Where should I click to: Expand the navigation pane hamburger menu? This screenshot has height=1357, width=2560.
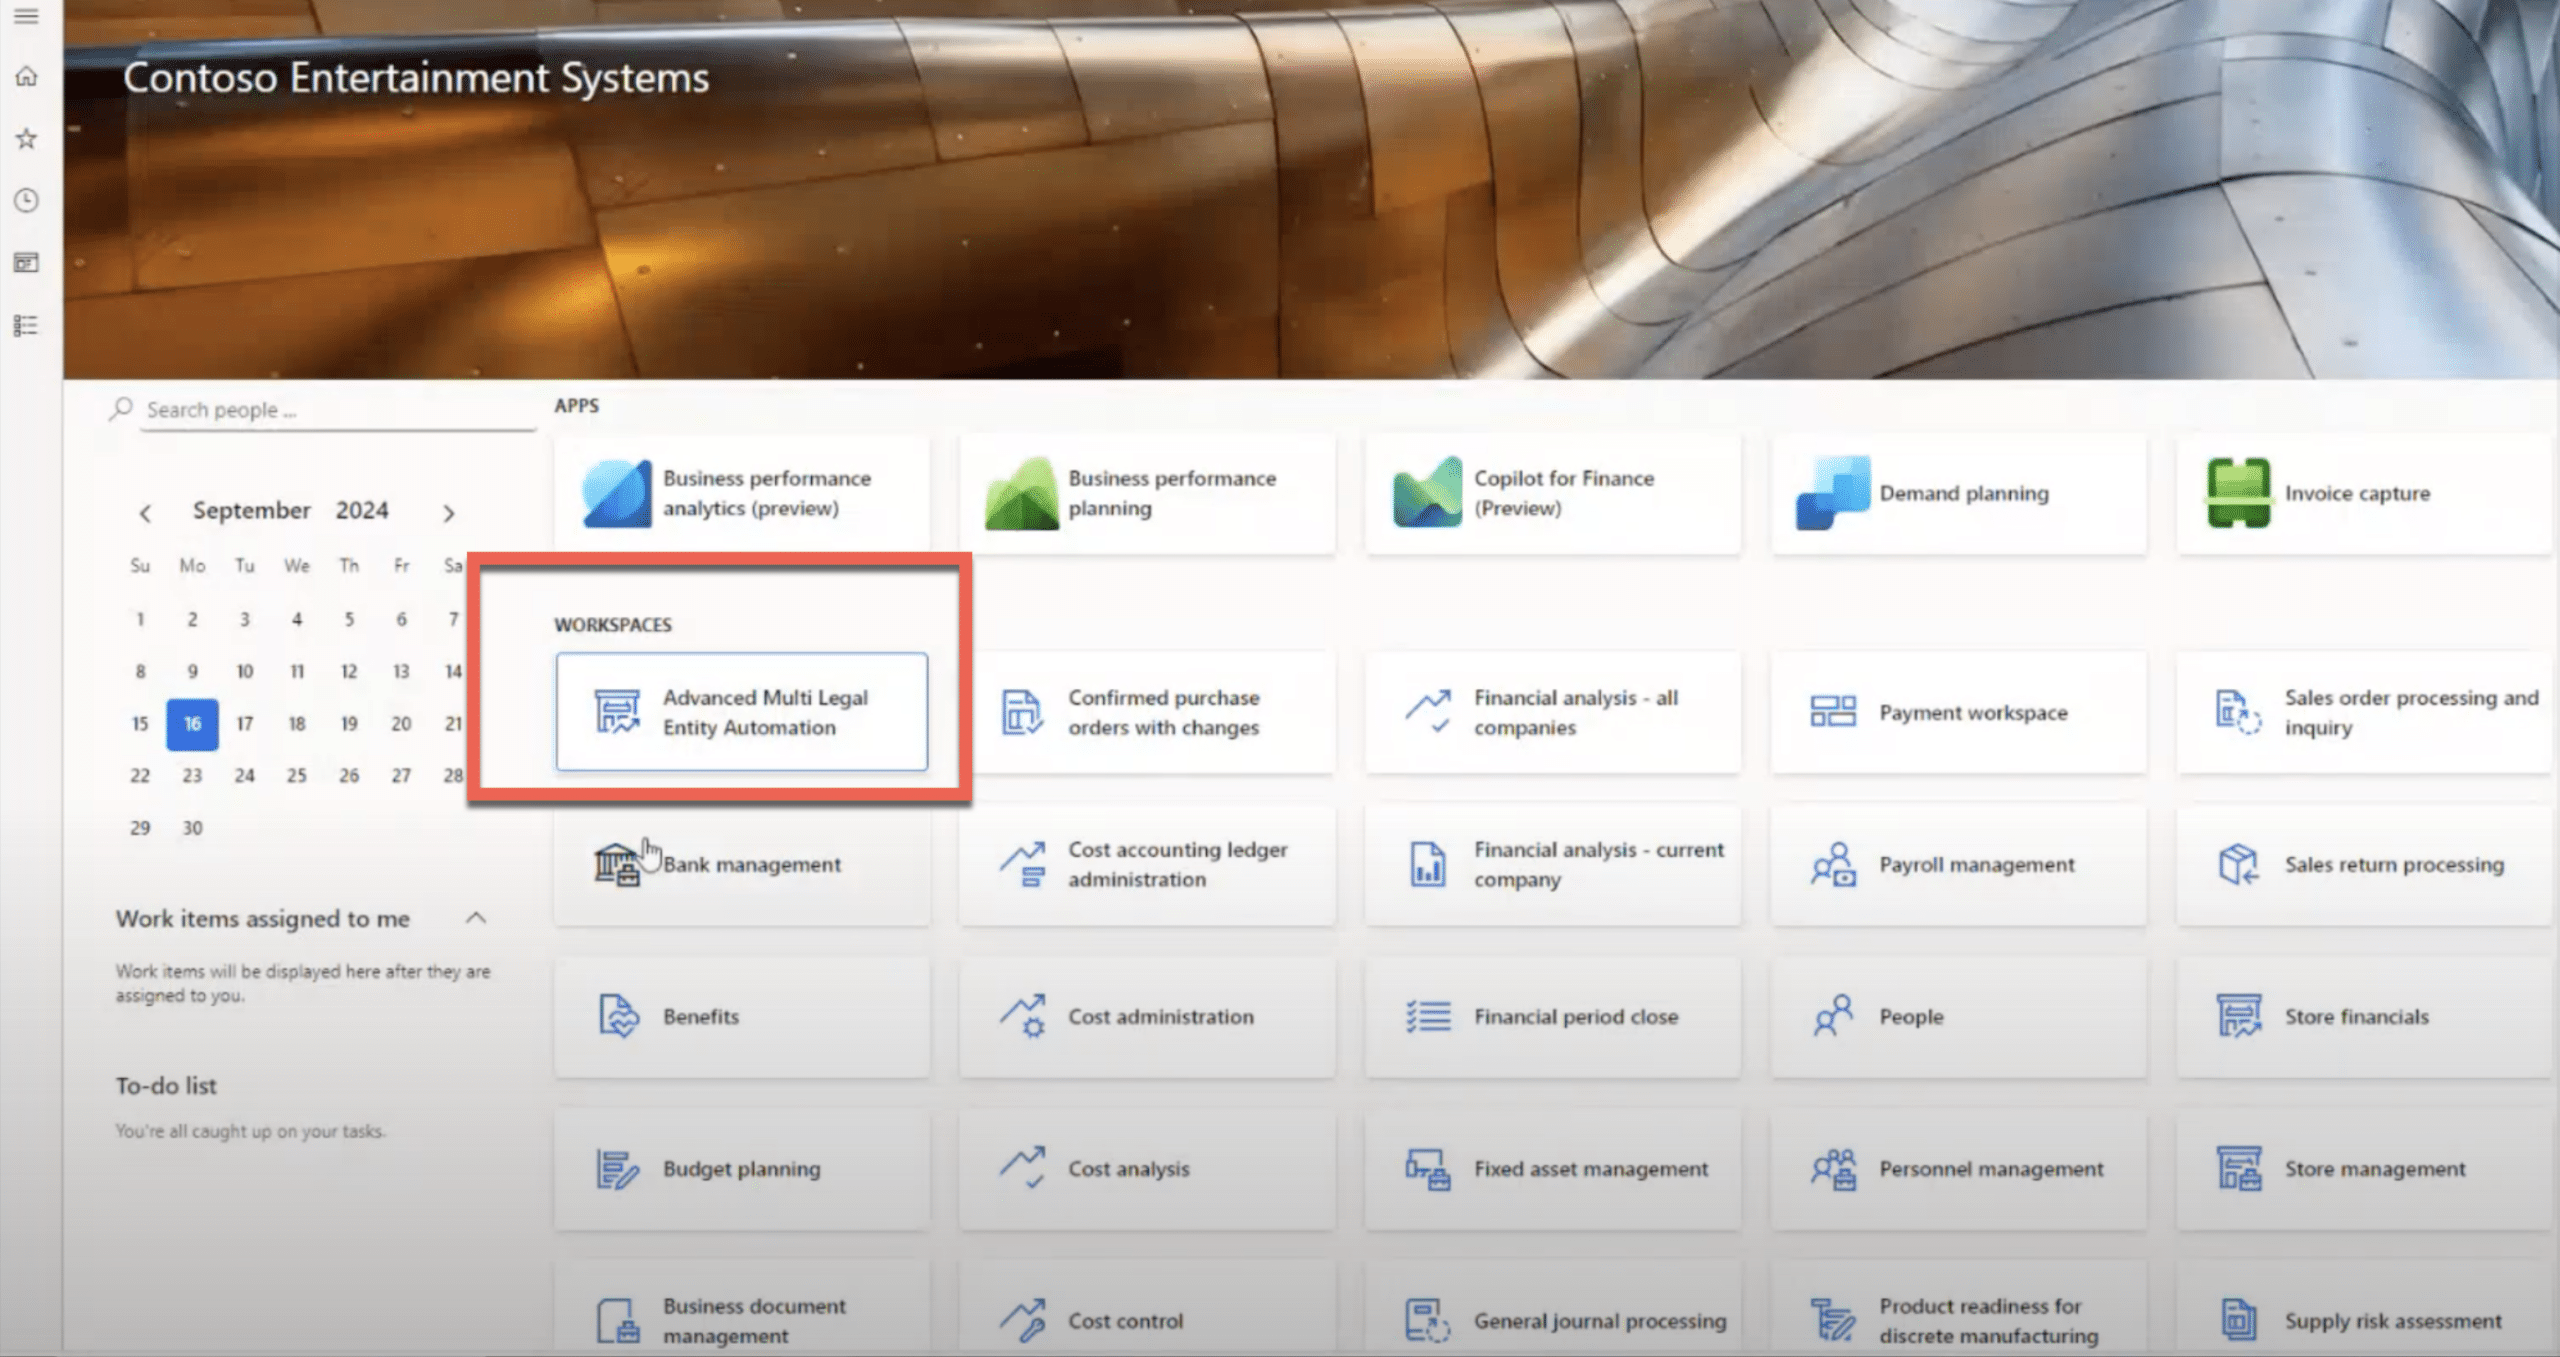pyautogui.click(x=26, y=15)
